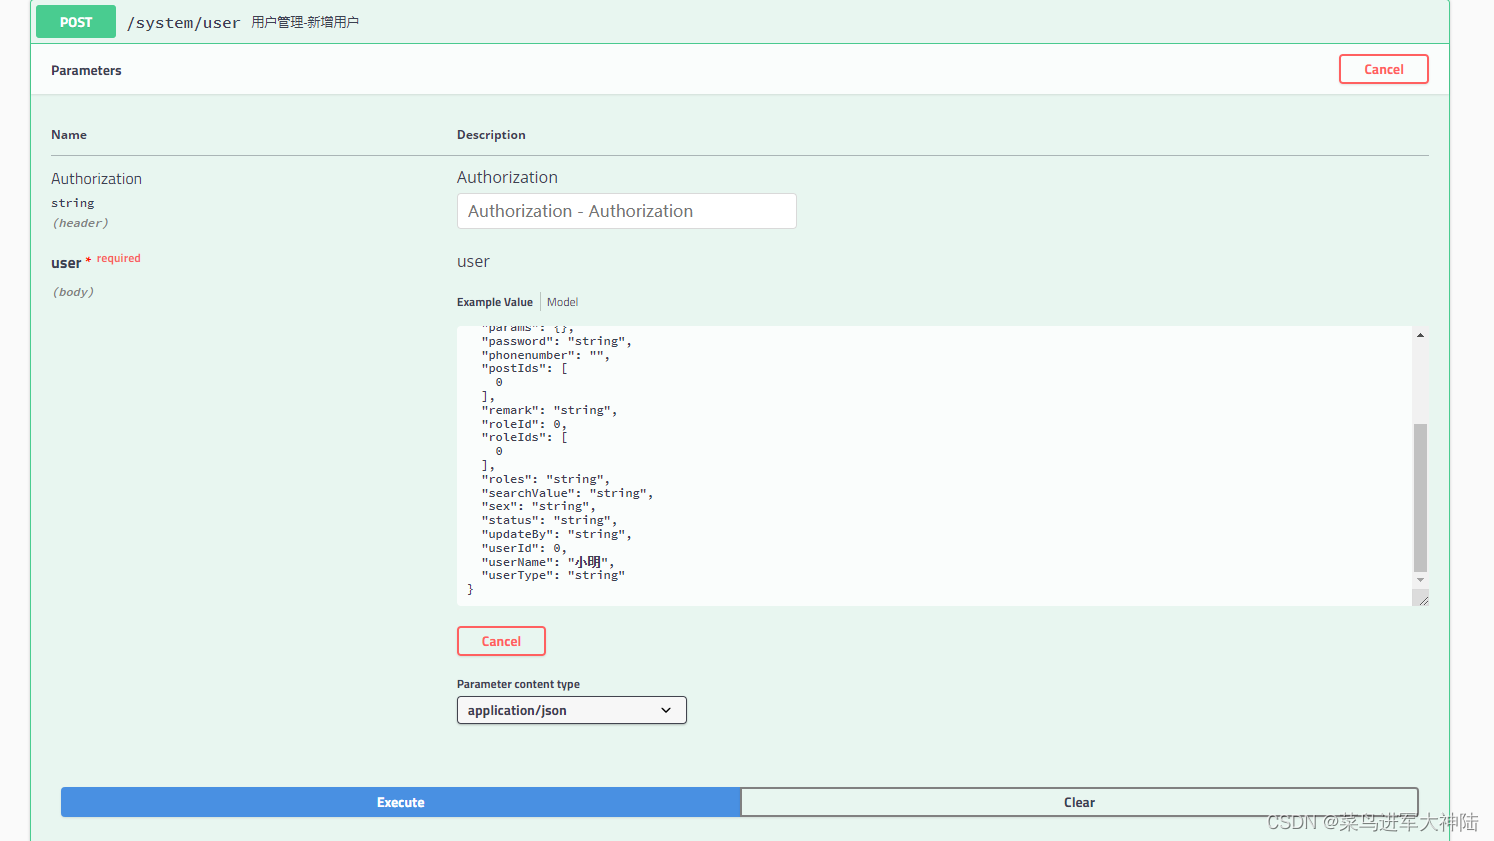Click the Description column header

491,135
